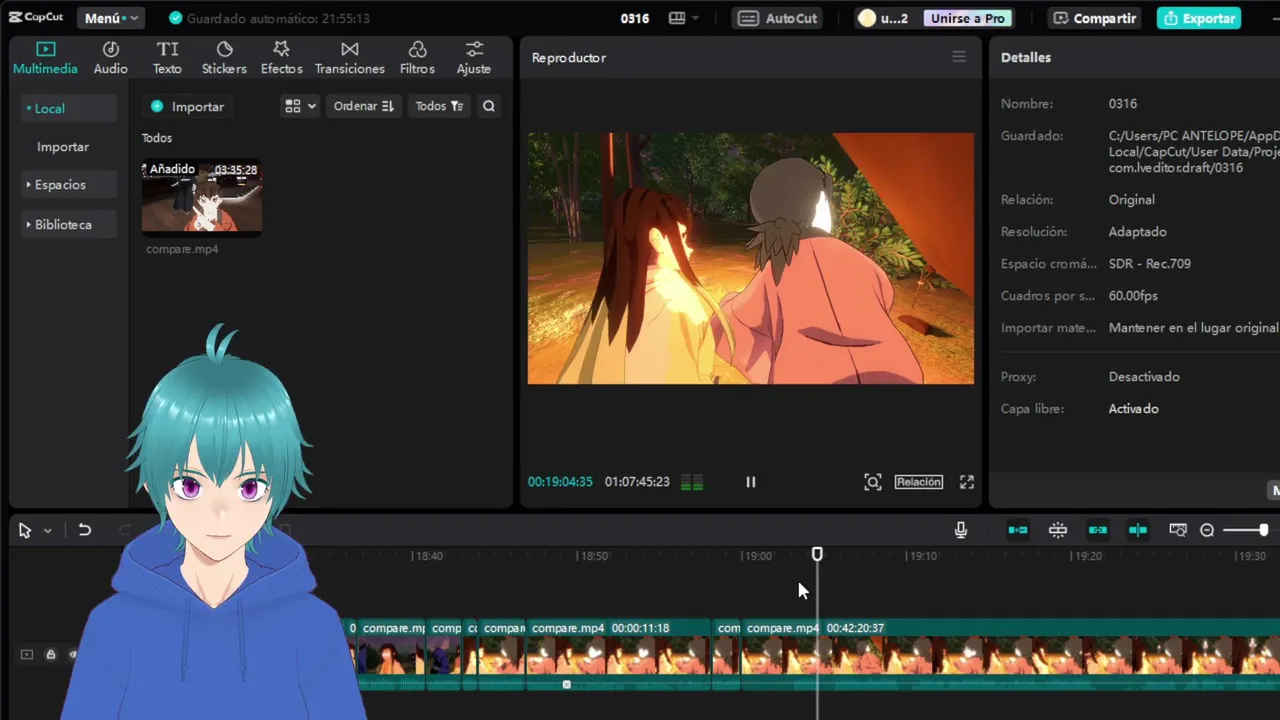Click the focus capture icon in player
Image resolution: width=1280 pixels, height=720 pixels.
(873, 482)
